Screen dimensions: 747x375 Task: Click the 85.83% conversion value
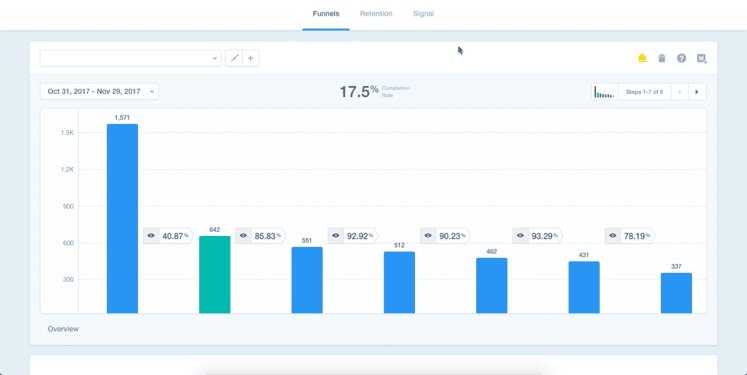click(267, 235)
